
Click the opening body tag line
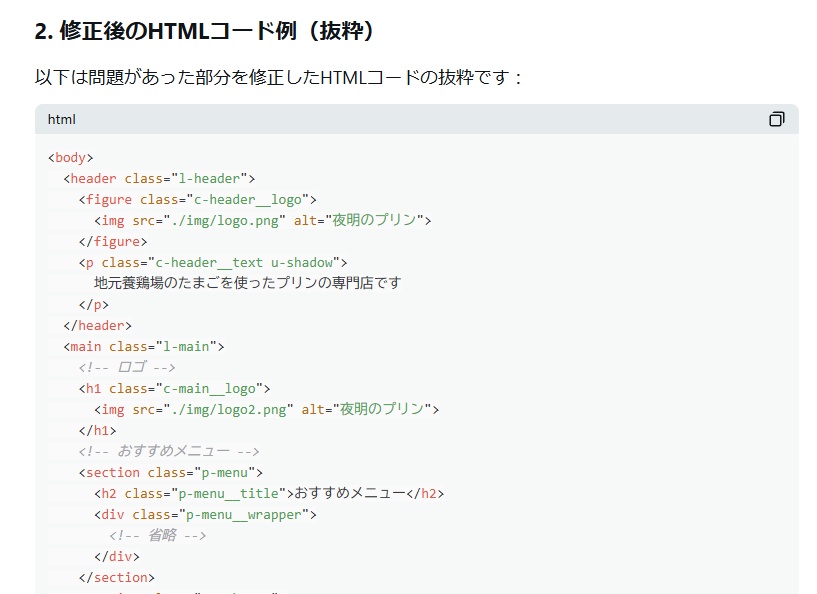point(70,157)
